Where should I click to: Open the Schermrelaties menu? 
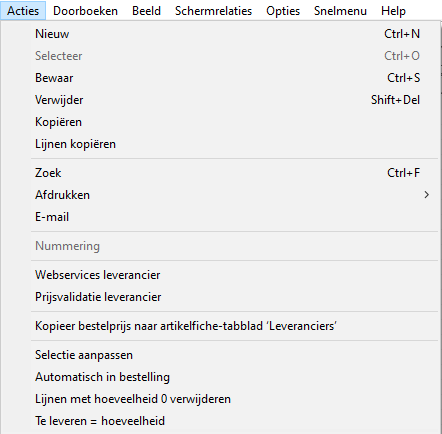click(213, 11)
